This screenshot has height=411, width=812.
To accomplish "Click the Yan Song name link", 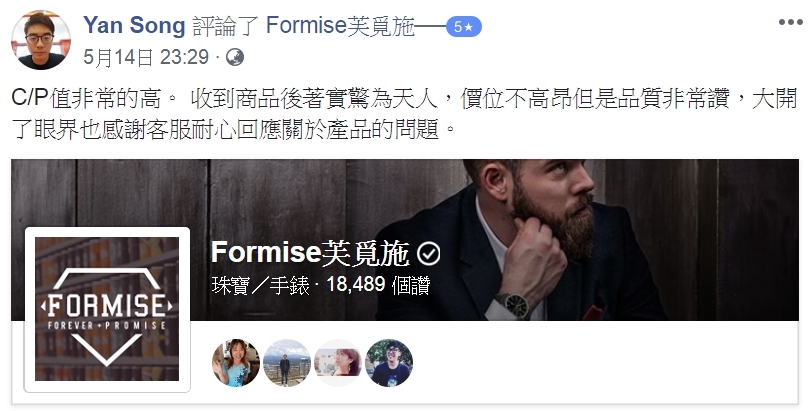I will point(134,25).
